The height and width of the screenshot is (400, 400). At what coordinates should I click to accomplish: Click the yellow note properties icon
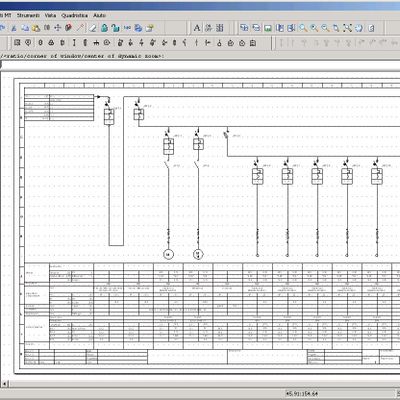pos(150,28)
